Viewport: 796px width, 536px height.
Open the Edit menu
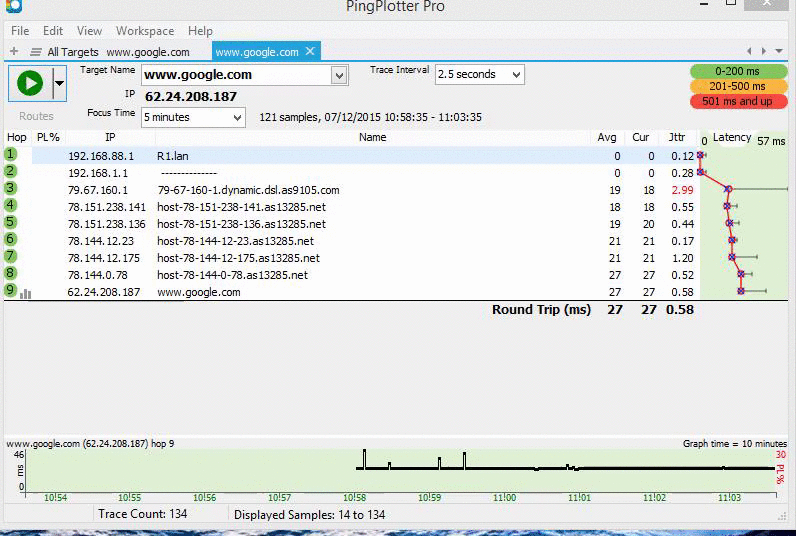[53, 31]
